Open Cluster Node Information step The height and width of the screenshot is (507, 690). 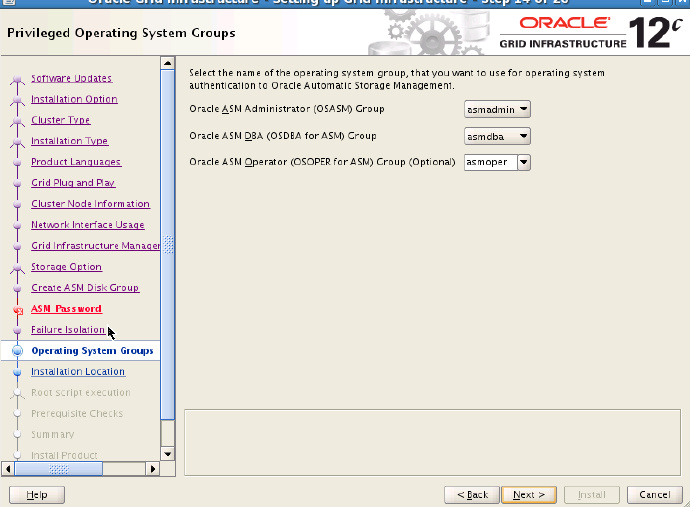tap(90, 204)
